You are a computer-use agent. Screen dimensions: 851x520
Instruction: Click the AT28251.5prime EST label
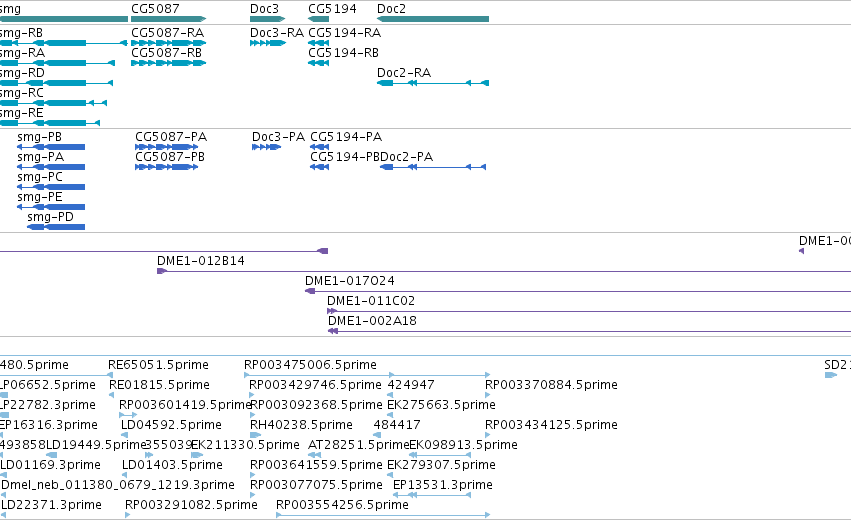(x=358, y=445)
